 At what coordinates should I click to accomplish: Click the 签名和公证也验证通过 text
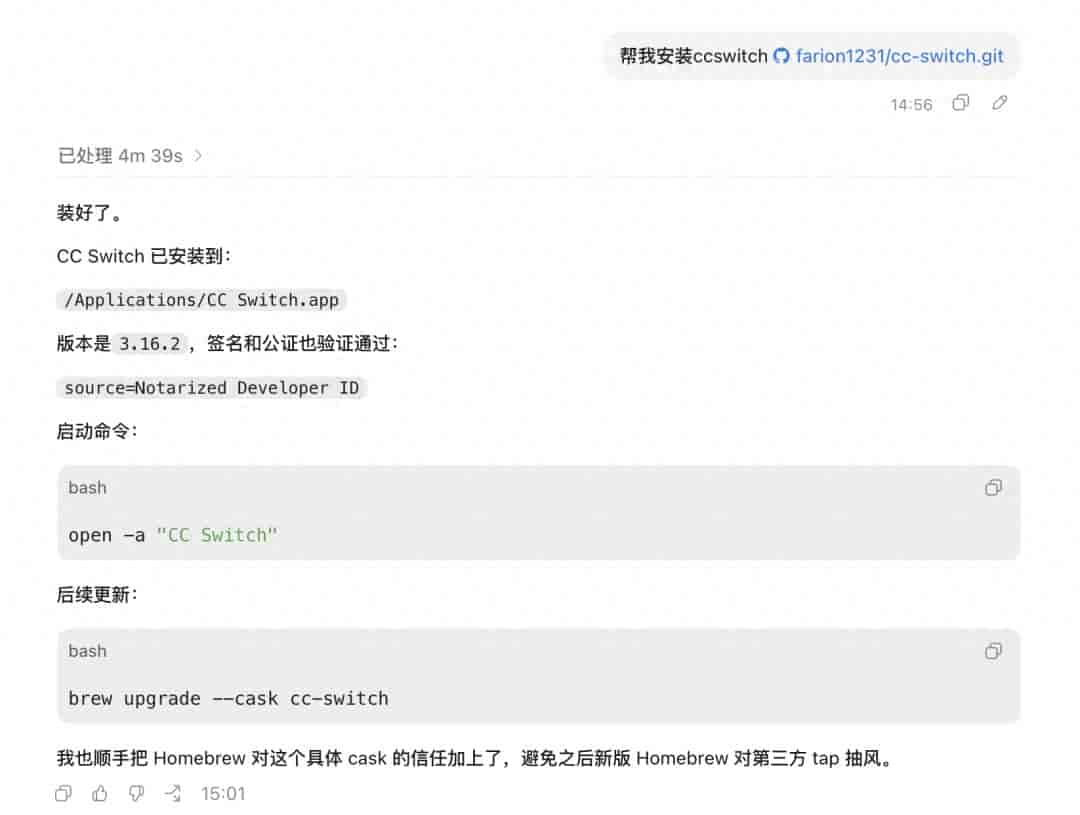[298, 344]
